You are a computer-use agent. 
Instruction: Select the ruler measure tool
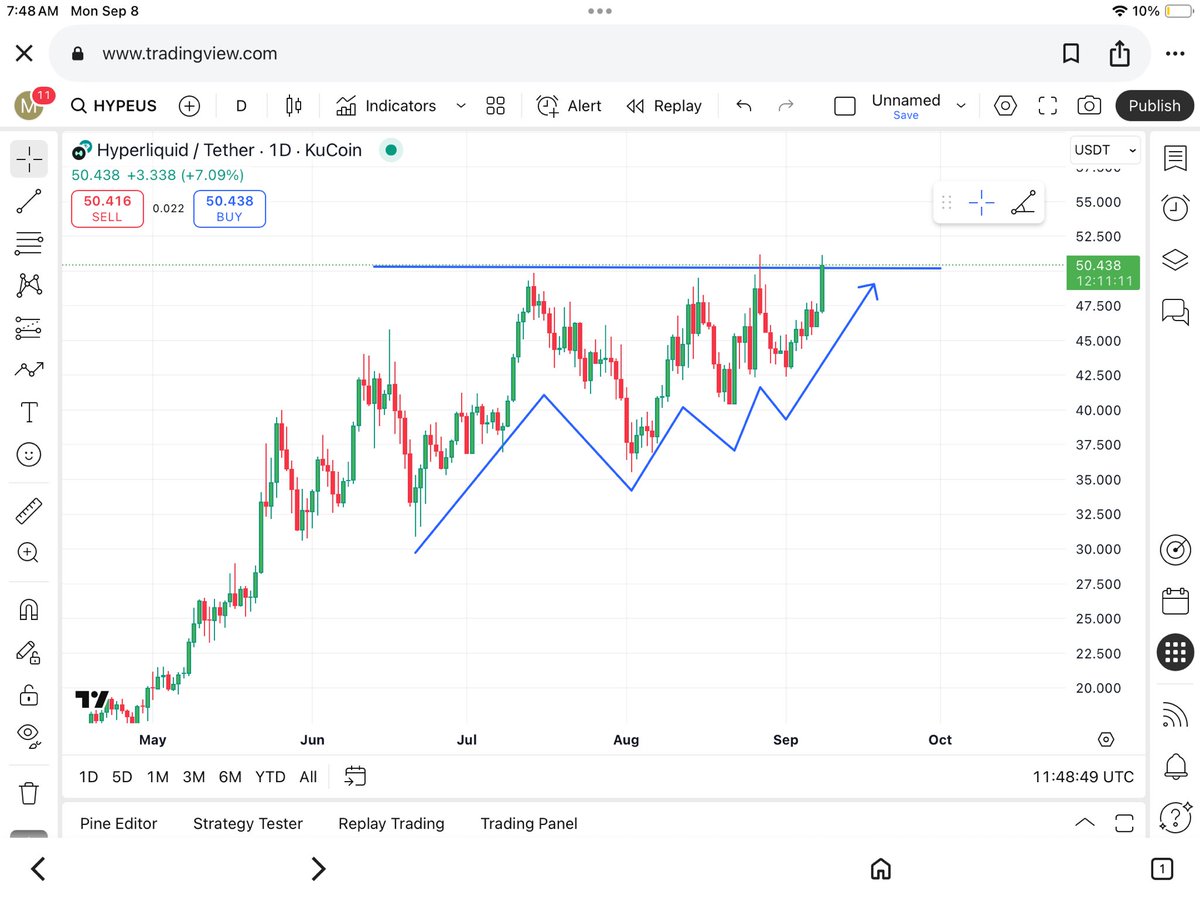point(29,512)
